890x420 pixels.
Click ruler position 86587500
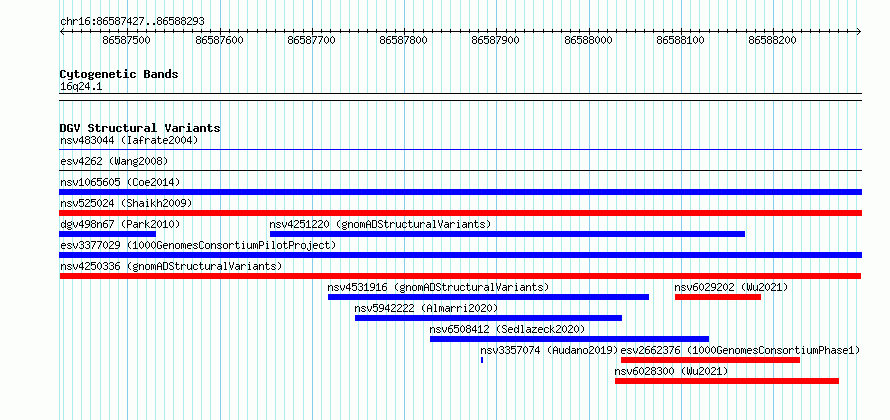point(127,40)
